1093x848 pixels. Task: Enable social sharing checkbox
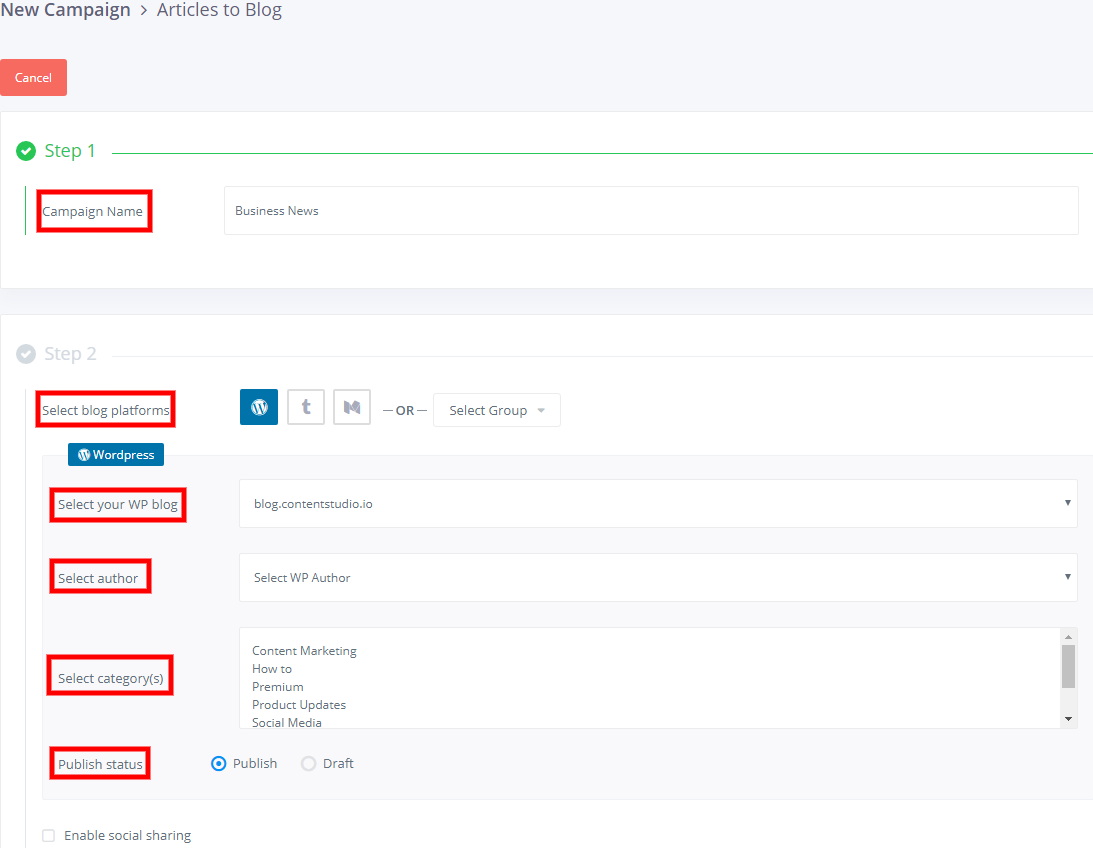click(x=48, y=835)
